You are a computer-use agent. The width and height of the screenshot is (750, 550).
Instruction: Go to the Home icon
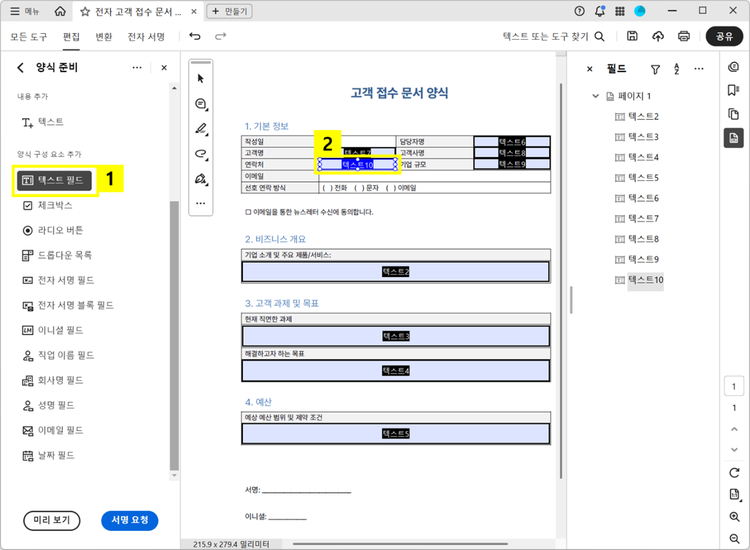(60, 11)
